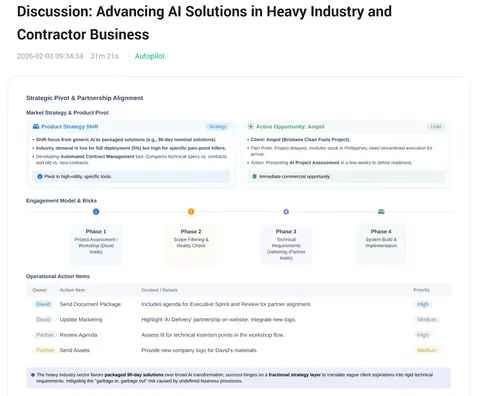Open the Phase 3 Technical Requirements card
The width and height of the screenshot is (480, 396).
(x=286, y=244)
